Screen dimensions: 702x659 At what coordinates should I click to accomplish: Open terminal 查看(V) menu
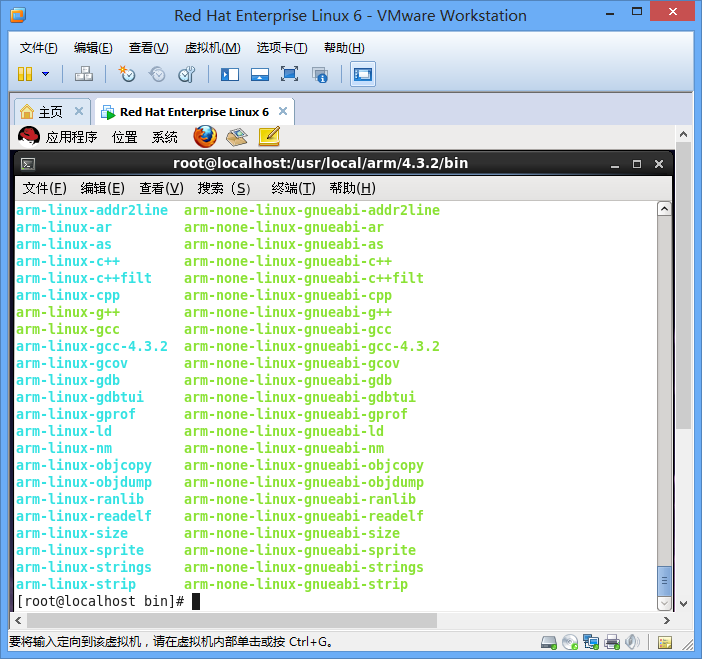(x=161, y=188)
